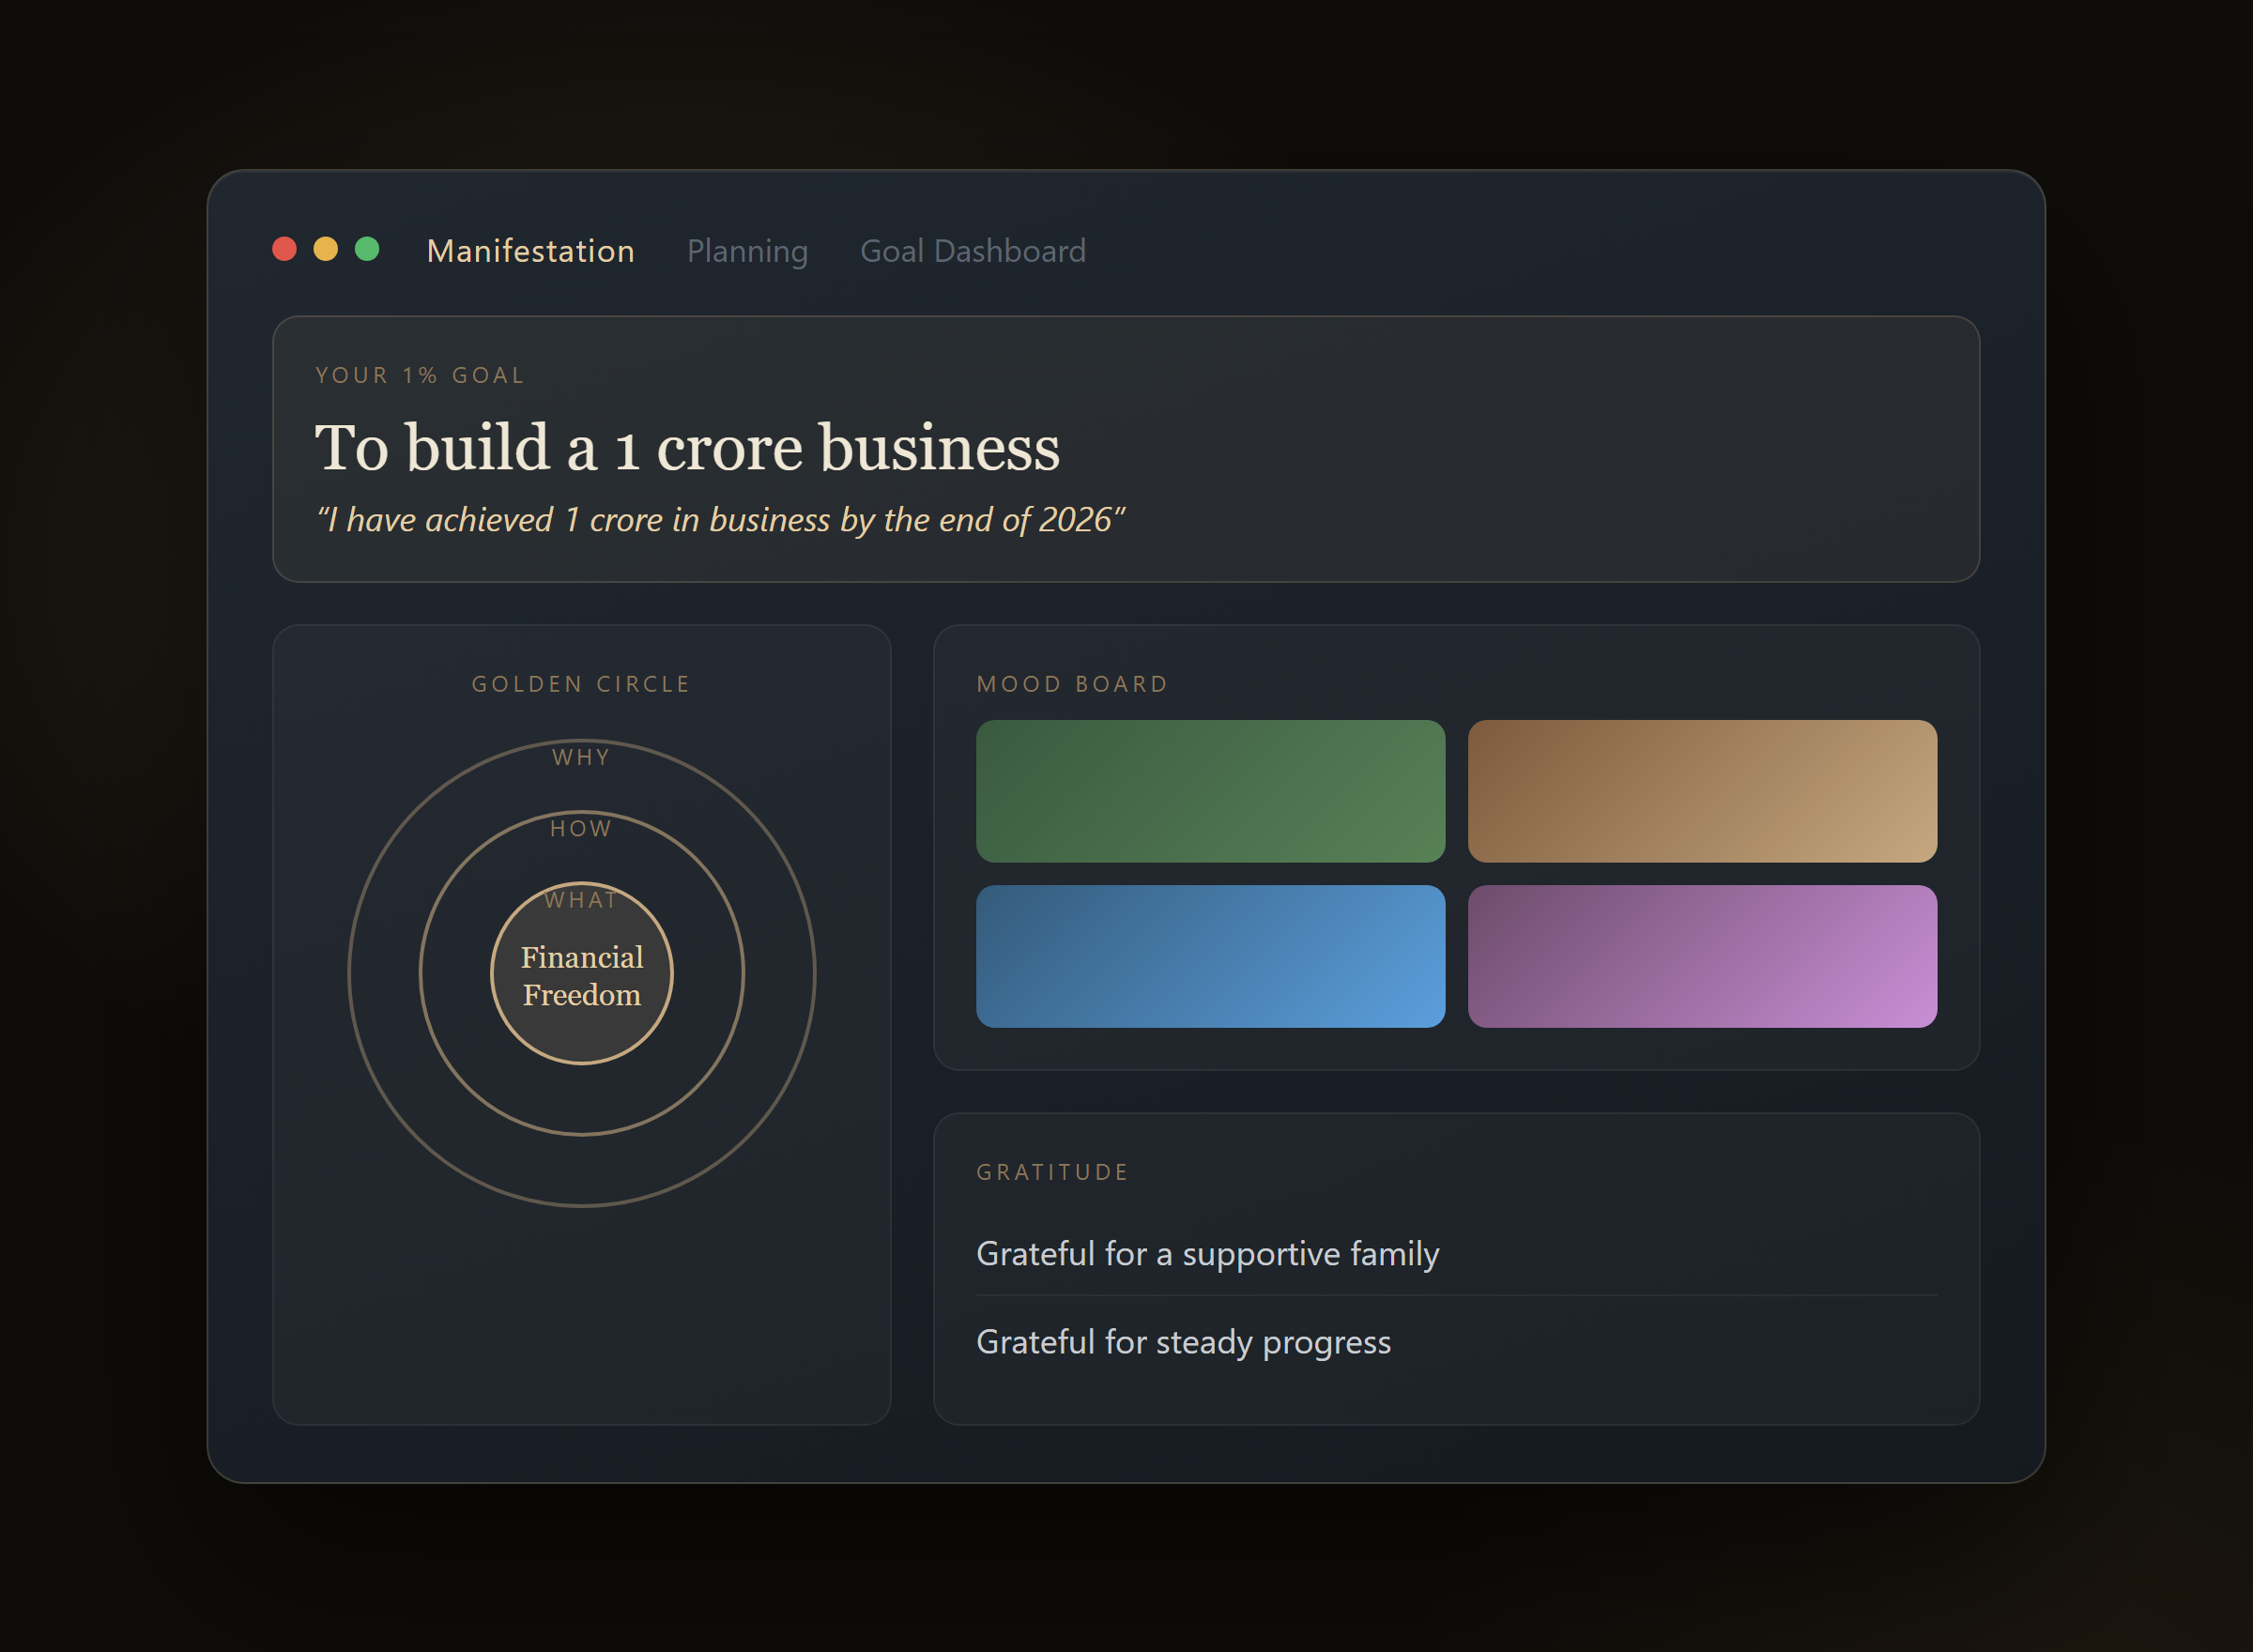This screenshot has width=2253, height=1652.
Task: Click the WHAT label in inner circle
Action: (x=581, y=899)
